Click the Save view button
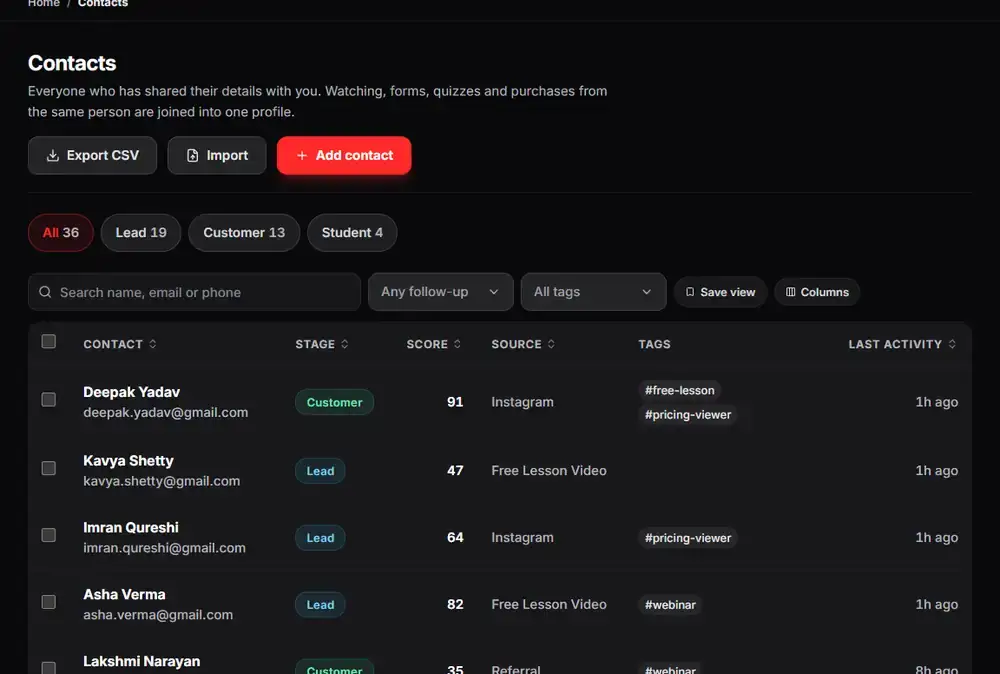The image size is (1000, 674). point(721,292)
